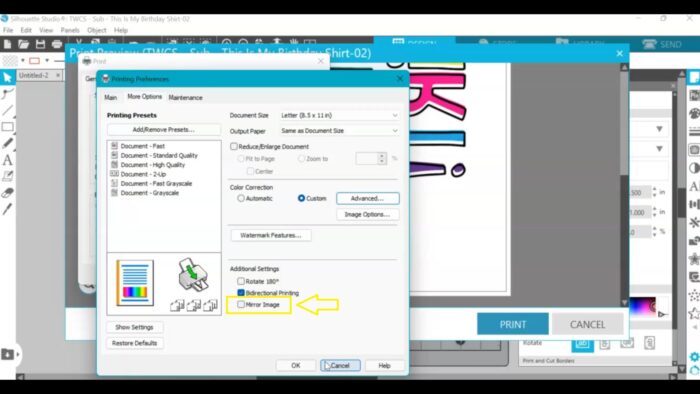
Task: Open the Object menu
Action: (96, 30)
